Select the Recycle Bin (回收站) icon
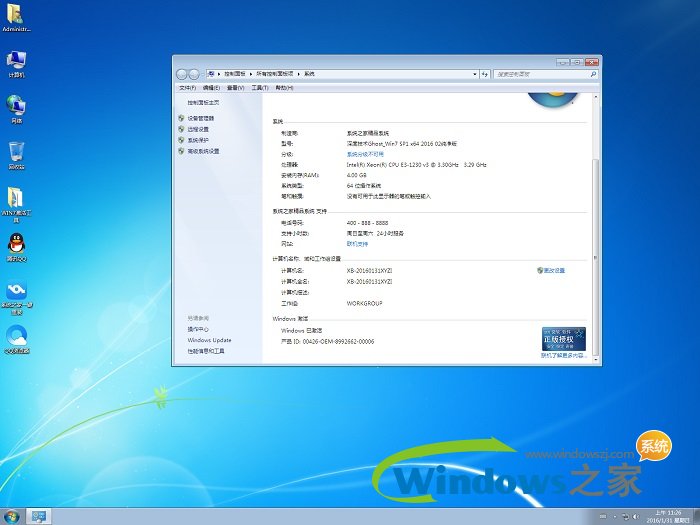The height and width of the screenshot is (525, 700). 16,155
